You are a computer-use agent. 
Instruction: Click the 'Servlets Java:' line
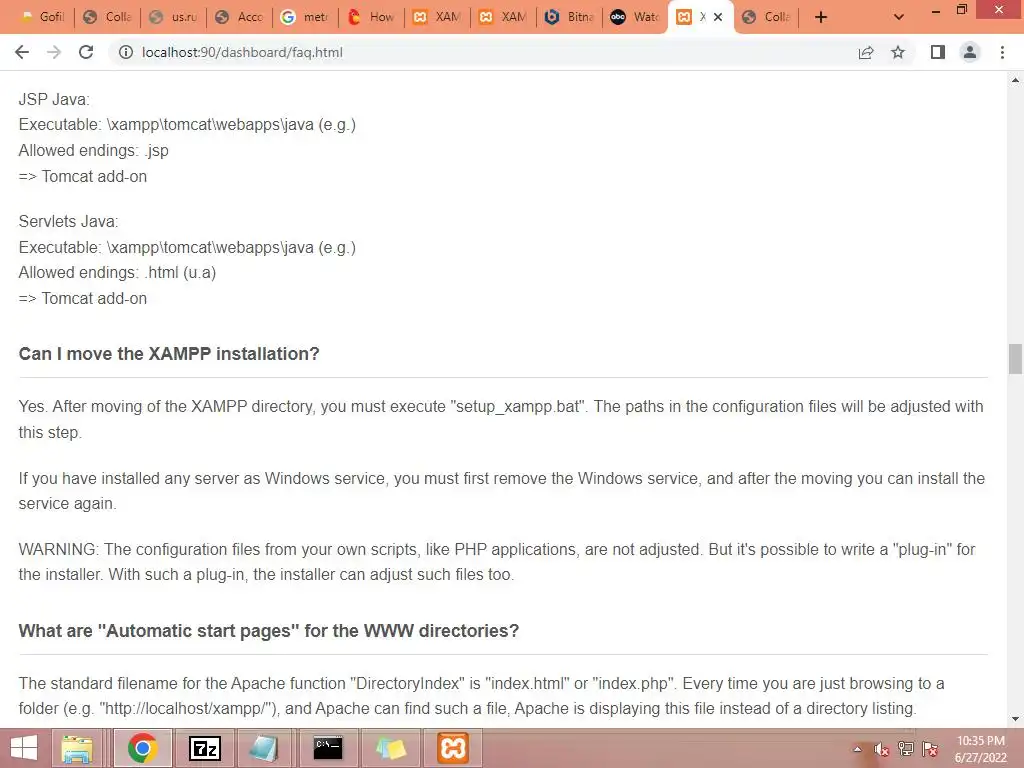click(x=69, y=221)
